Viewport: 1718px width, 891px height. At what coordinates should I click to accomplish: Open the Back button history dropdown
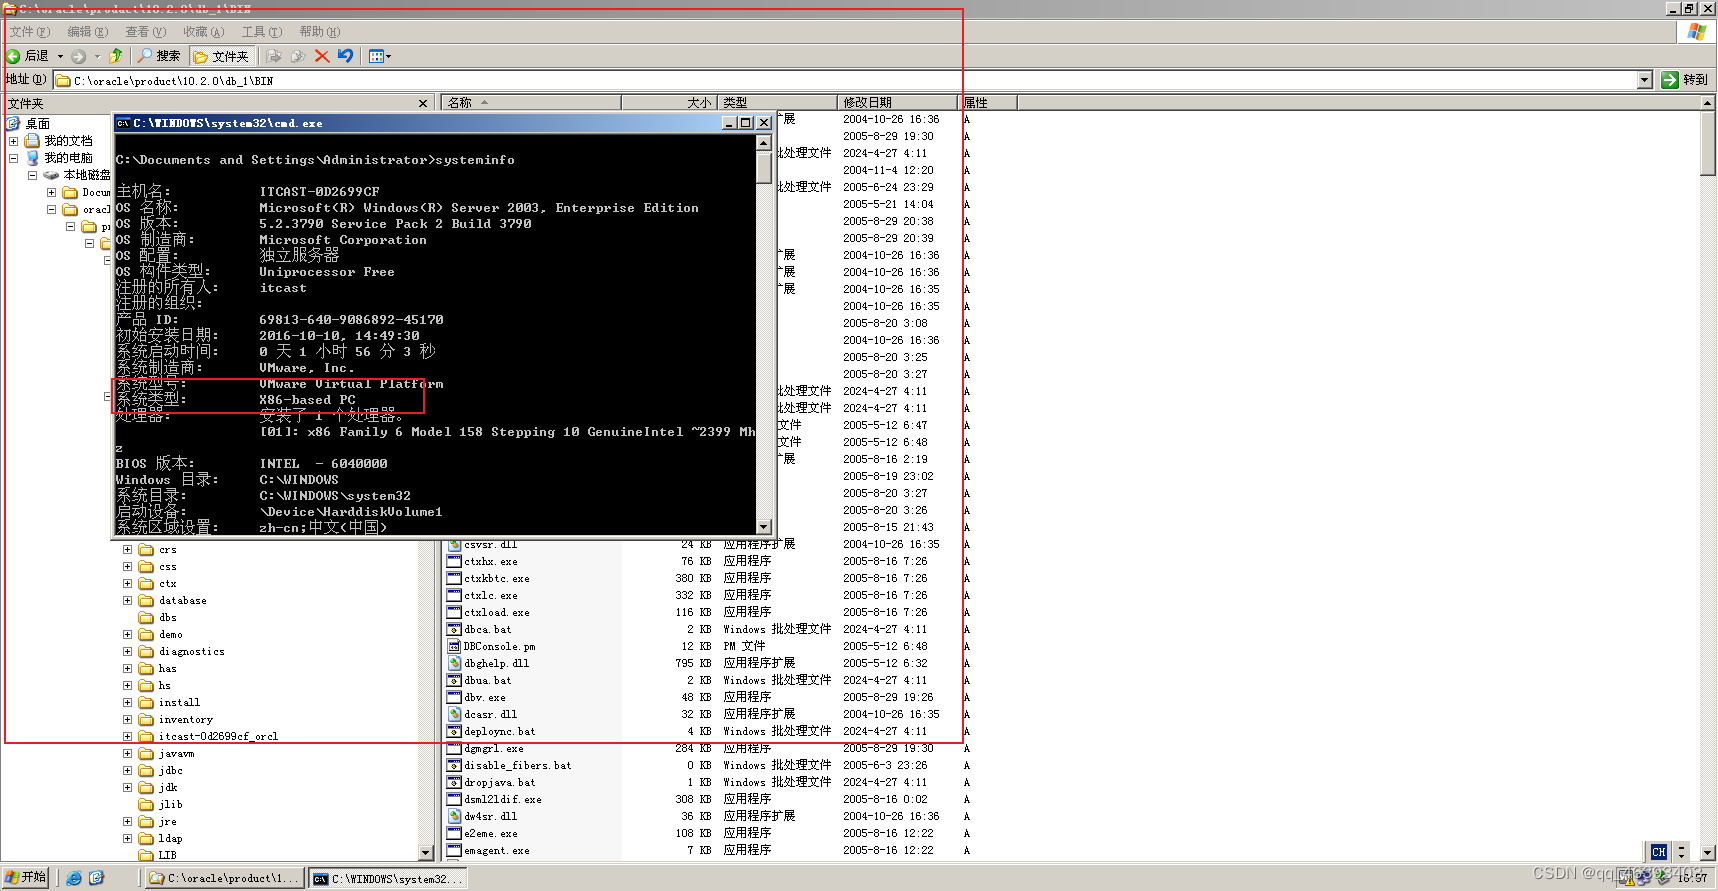60,56
